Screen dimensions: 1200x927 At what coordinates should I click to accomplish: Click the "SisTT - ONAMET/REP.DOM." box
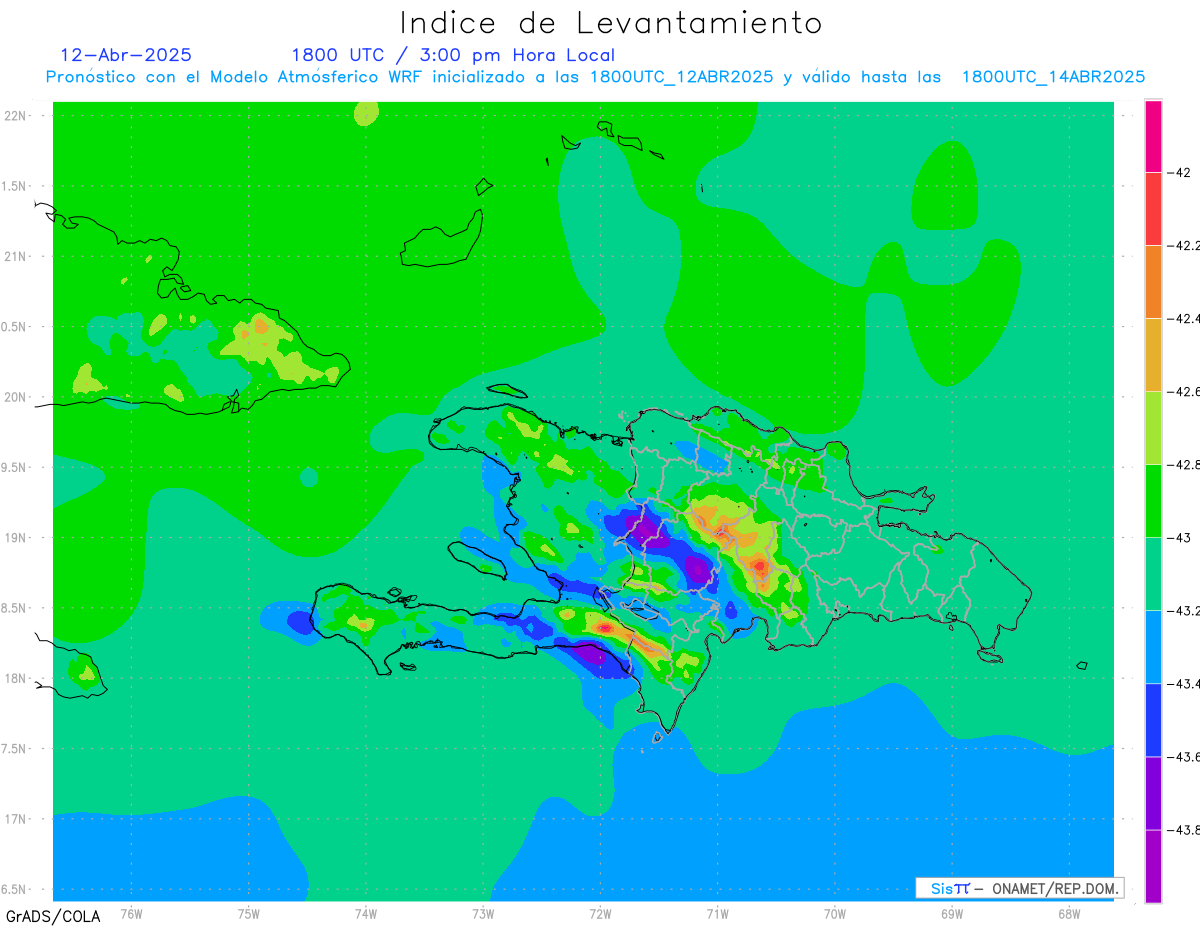tap(1019, 888)
